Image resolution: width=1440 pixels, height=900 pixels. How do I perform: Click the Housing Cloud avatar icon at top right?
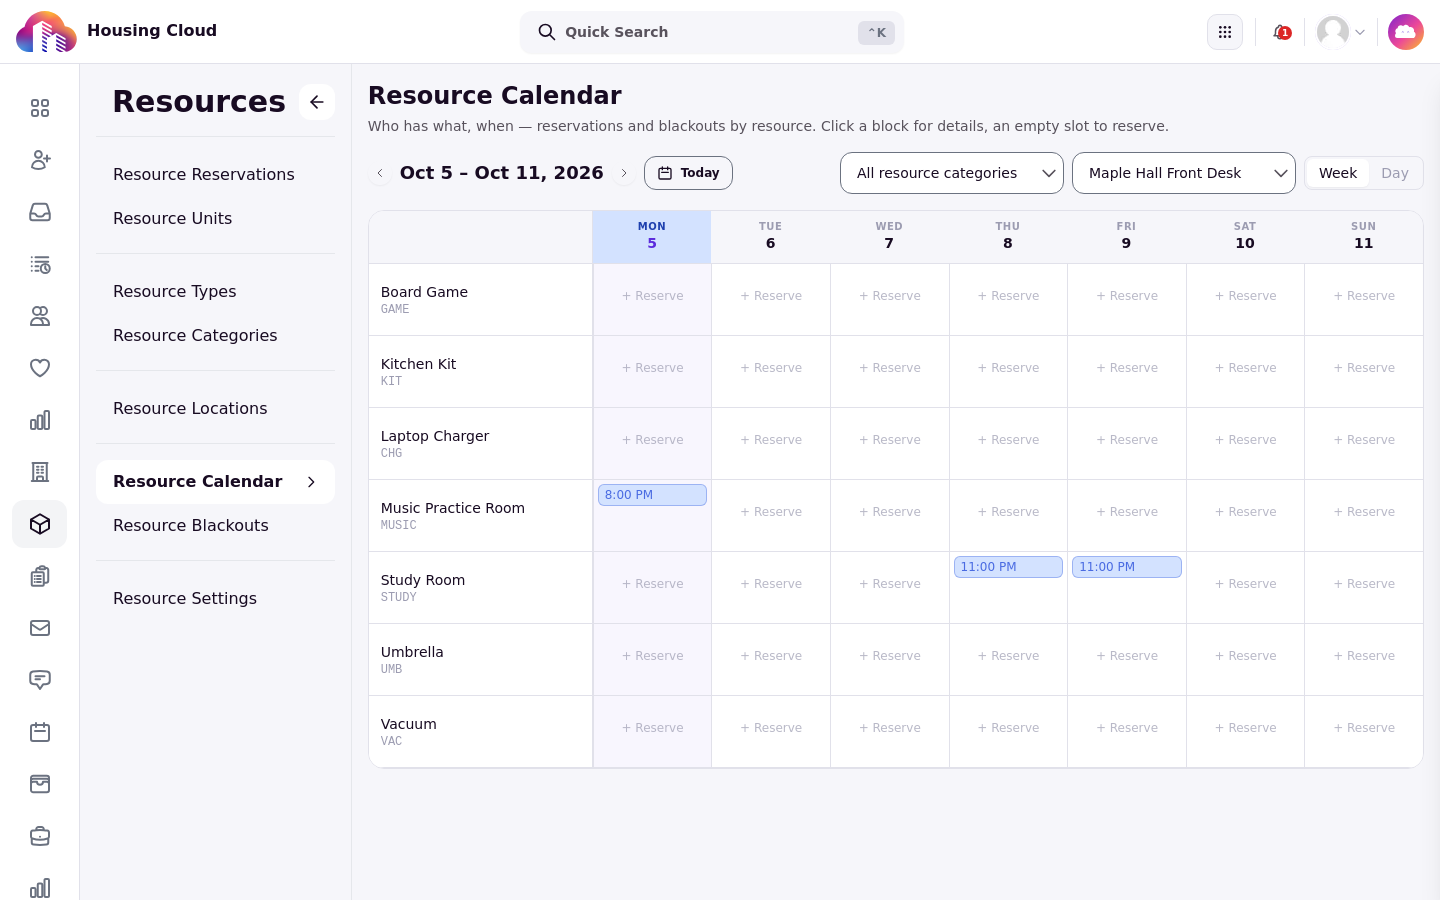1406,32
